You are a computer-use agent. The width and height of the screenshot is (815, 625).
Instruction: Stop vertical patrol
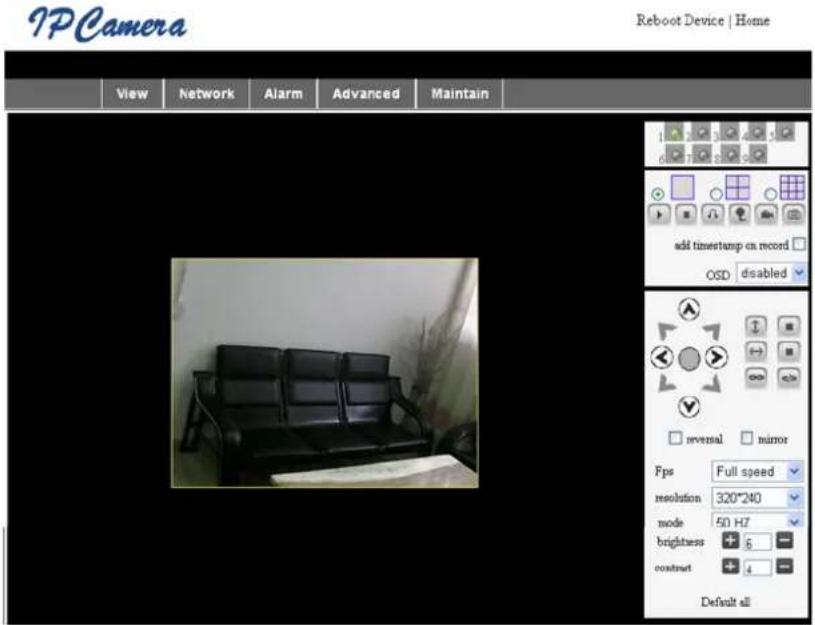788,326
